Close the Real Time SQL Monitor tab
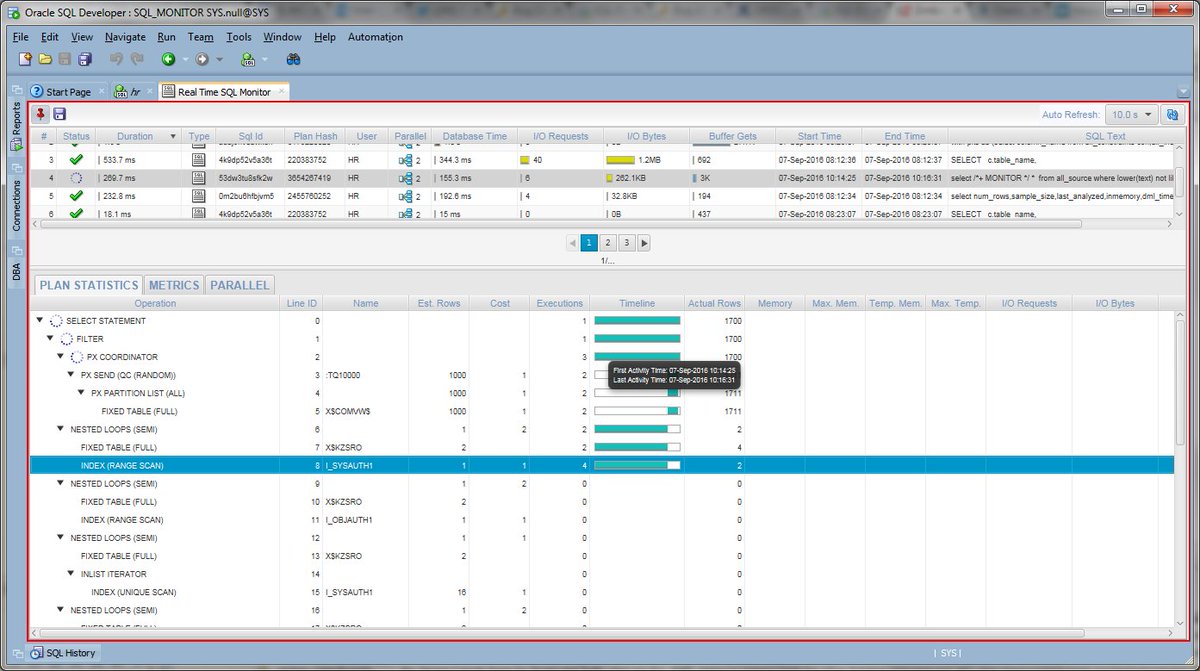This screenshot has height=671, width=1200. (x=281, y=92)
